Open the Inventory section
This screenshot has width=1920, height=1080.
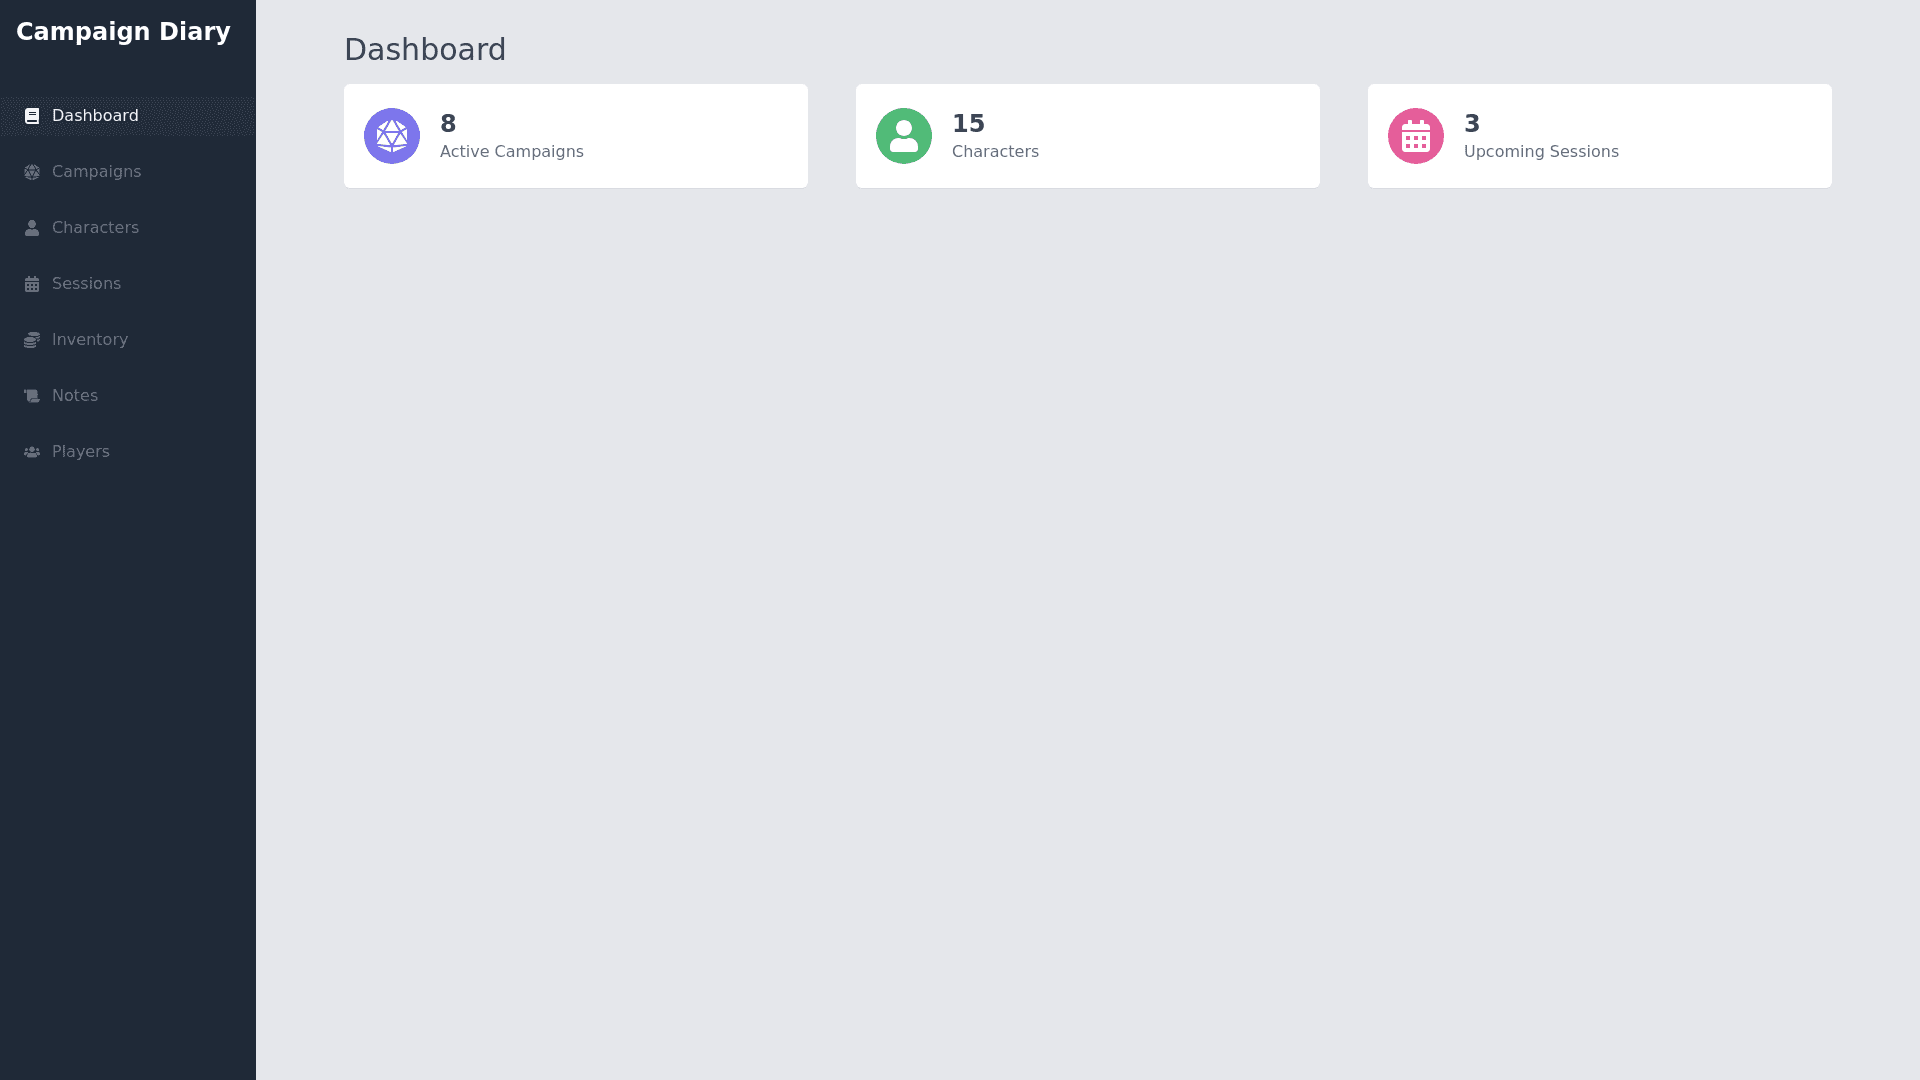click(x=90, y=340)
